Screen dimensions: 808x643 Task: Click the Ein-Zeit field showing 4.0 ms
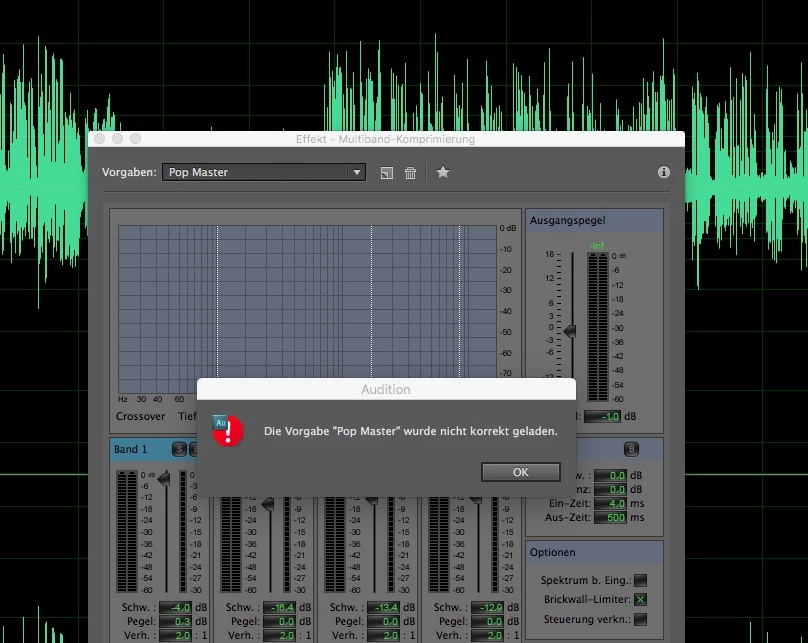611,503
